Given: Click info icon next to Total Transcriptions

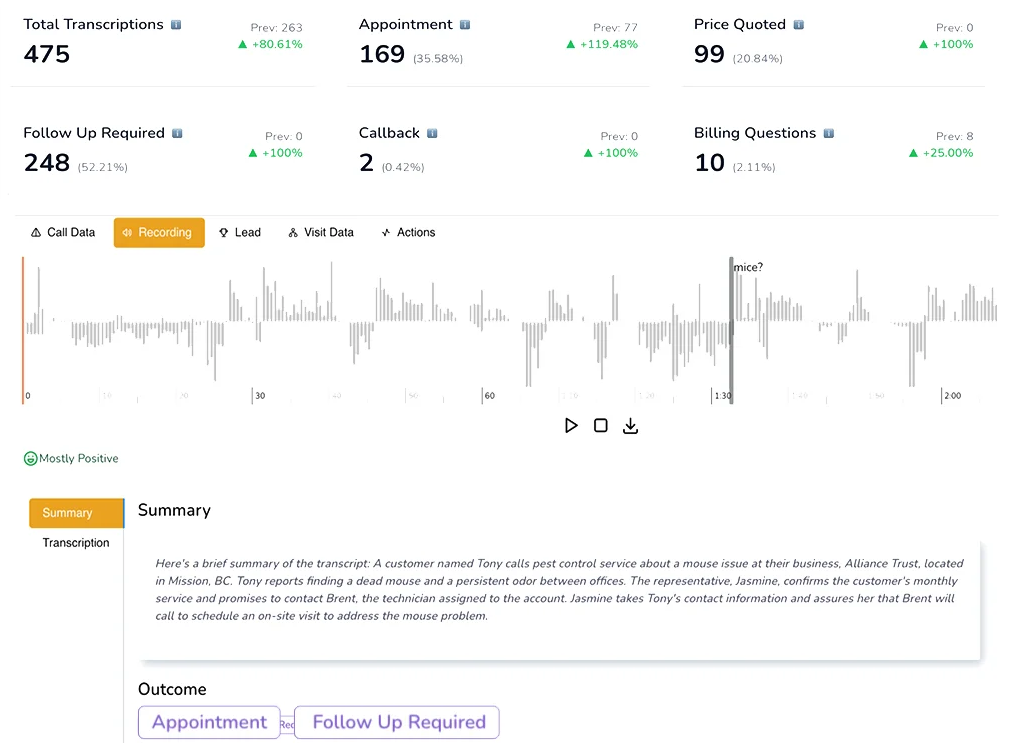Looking at the screenshot, I should [176, 24].
